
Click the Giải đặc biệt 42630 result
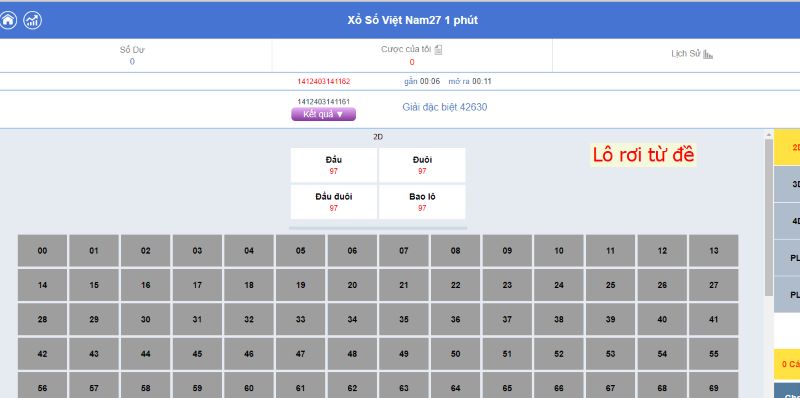(x=444, y=107)
